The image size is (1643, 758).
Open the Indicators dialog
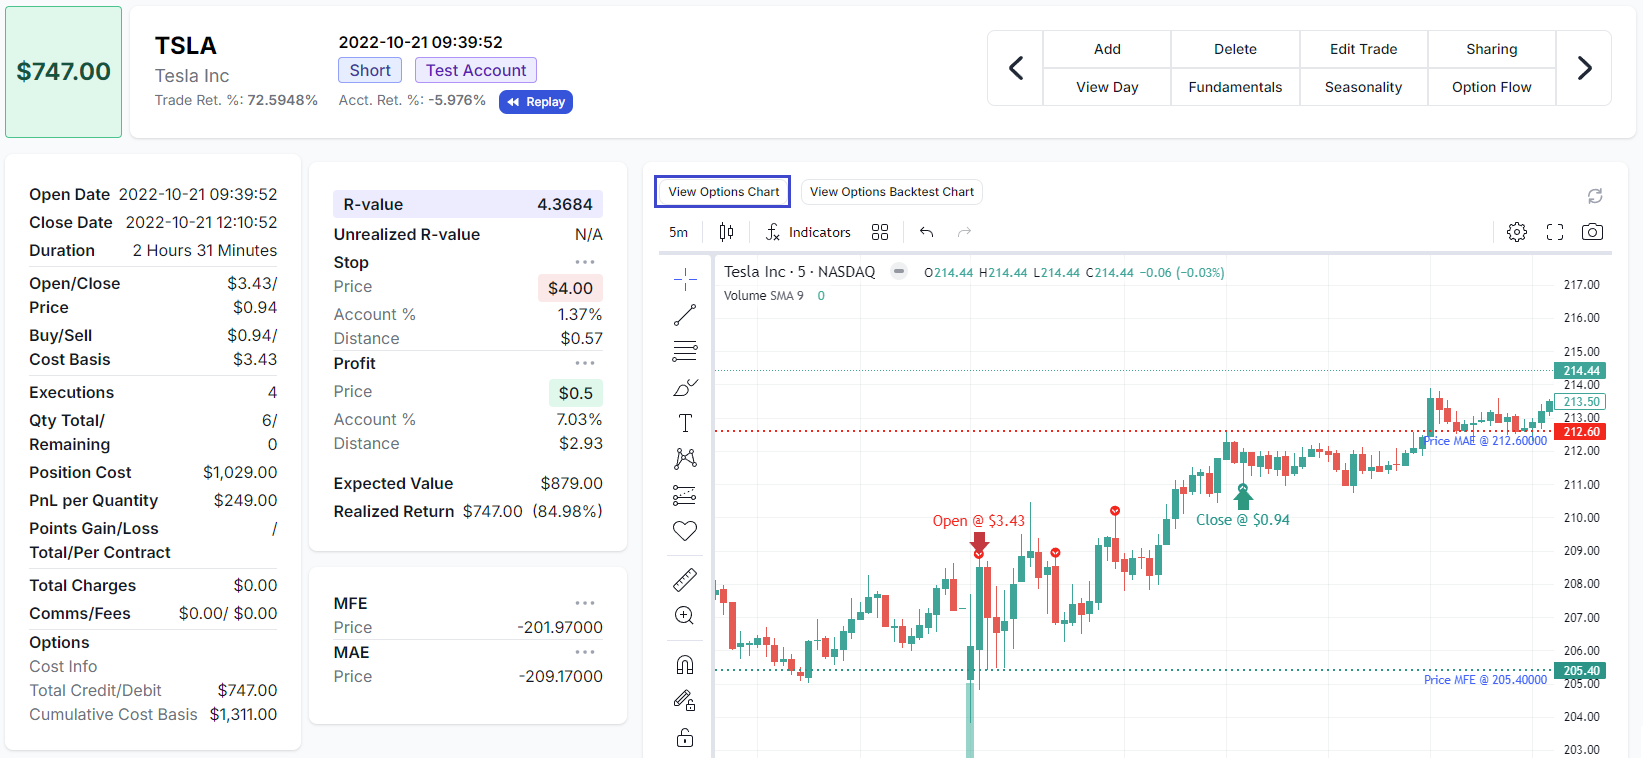(x=809, y=232)
